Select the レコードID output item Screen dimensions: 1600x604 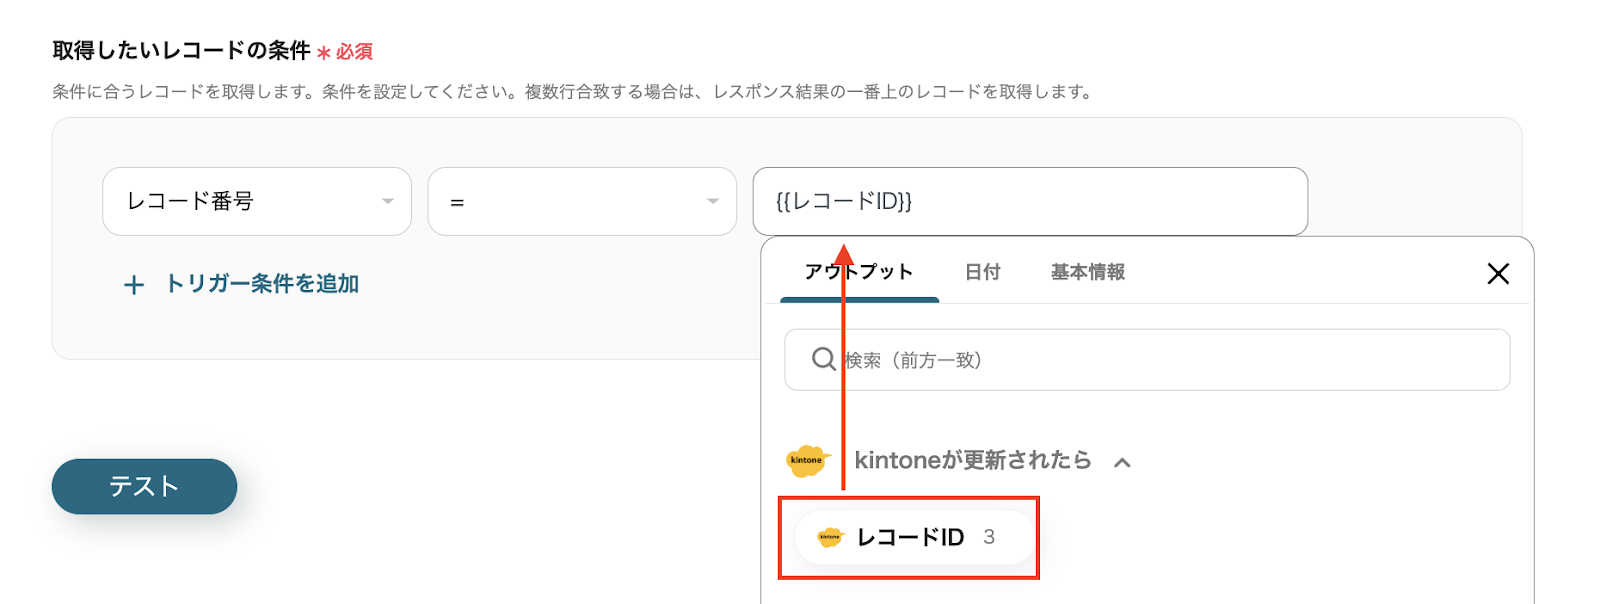[910, 538]
